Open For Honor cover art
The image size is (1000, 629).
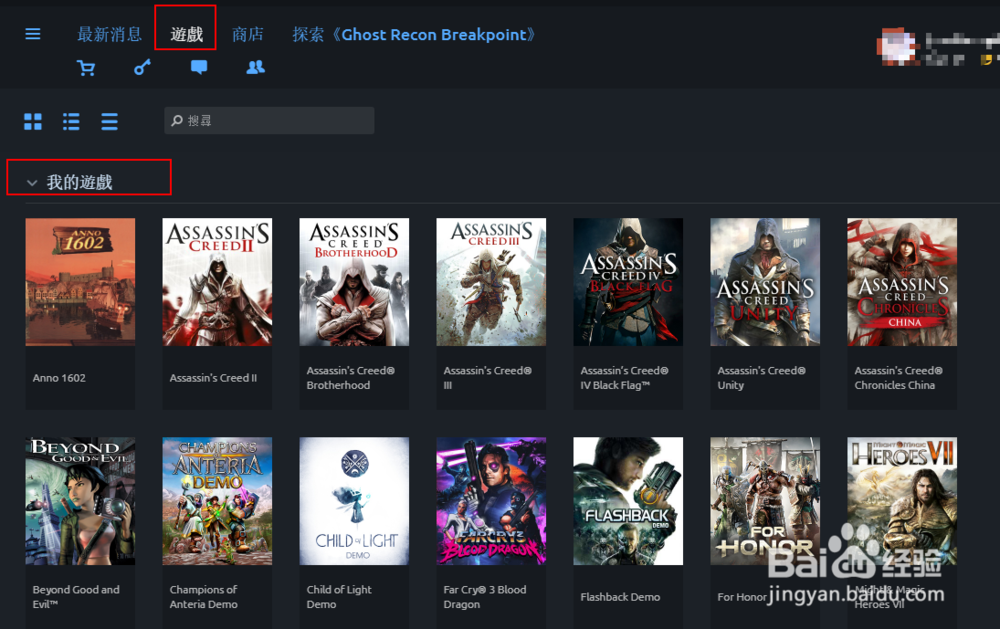[x=765, y=501]
